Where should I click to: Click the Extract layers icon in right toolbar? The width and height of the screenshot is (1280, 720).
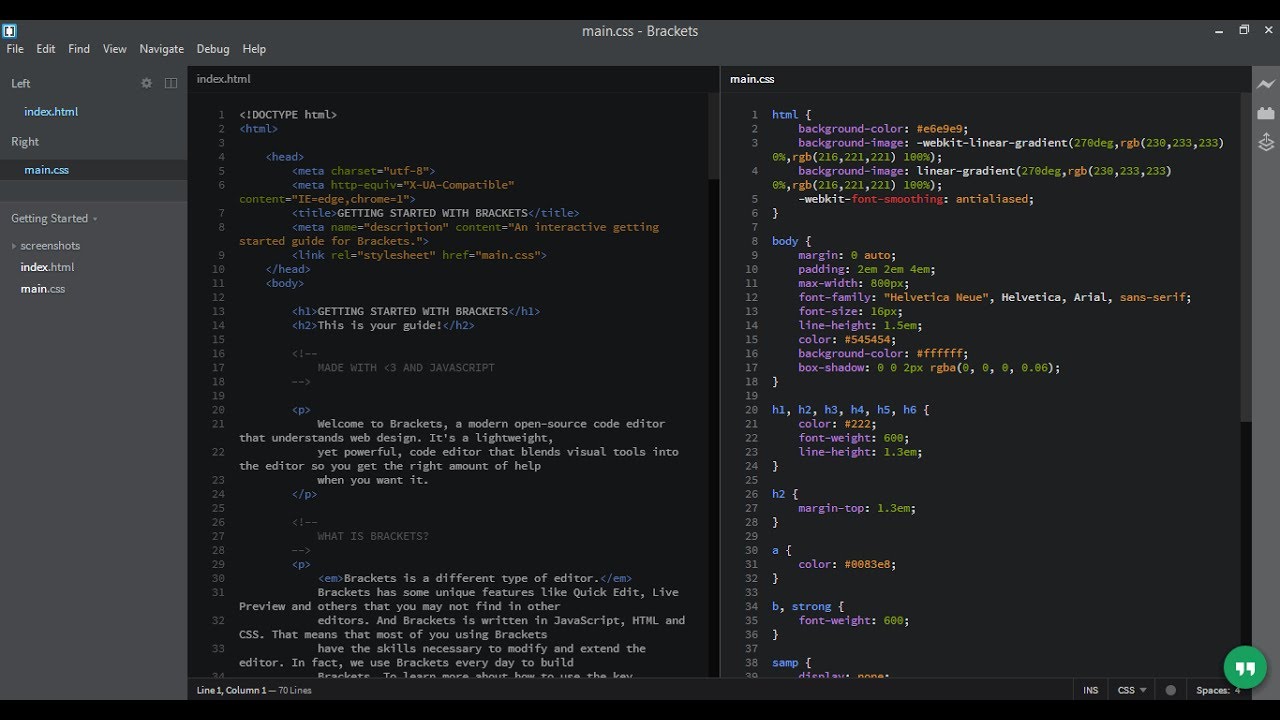point(1266,143)
